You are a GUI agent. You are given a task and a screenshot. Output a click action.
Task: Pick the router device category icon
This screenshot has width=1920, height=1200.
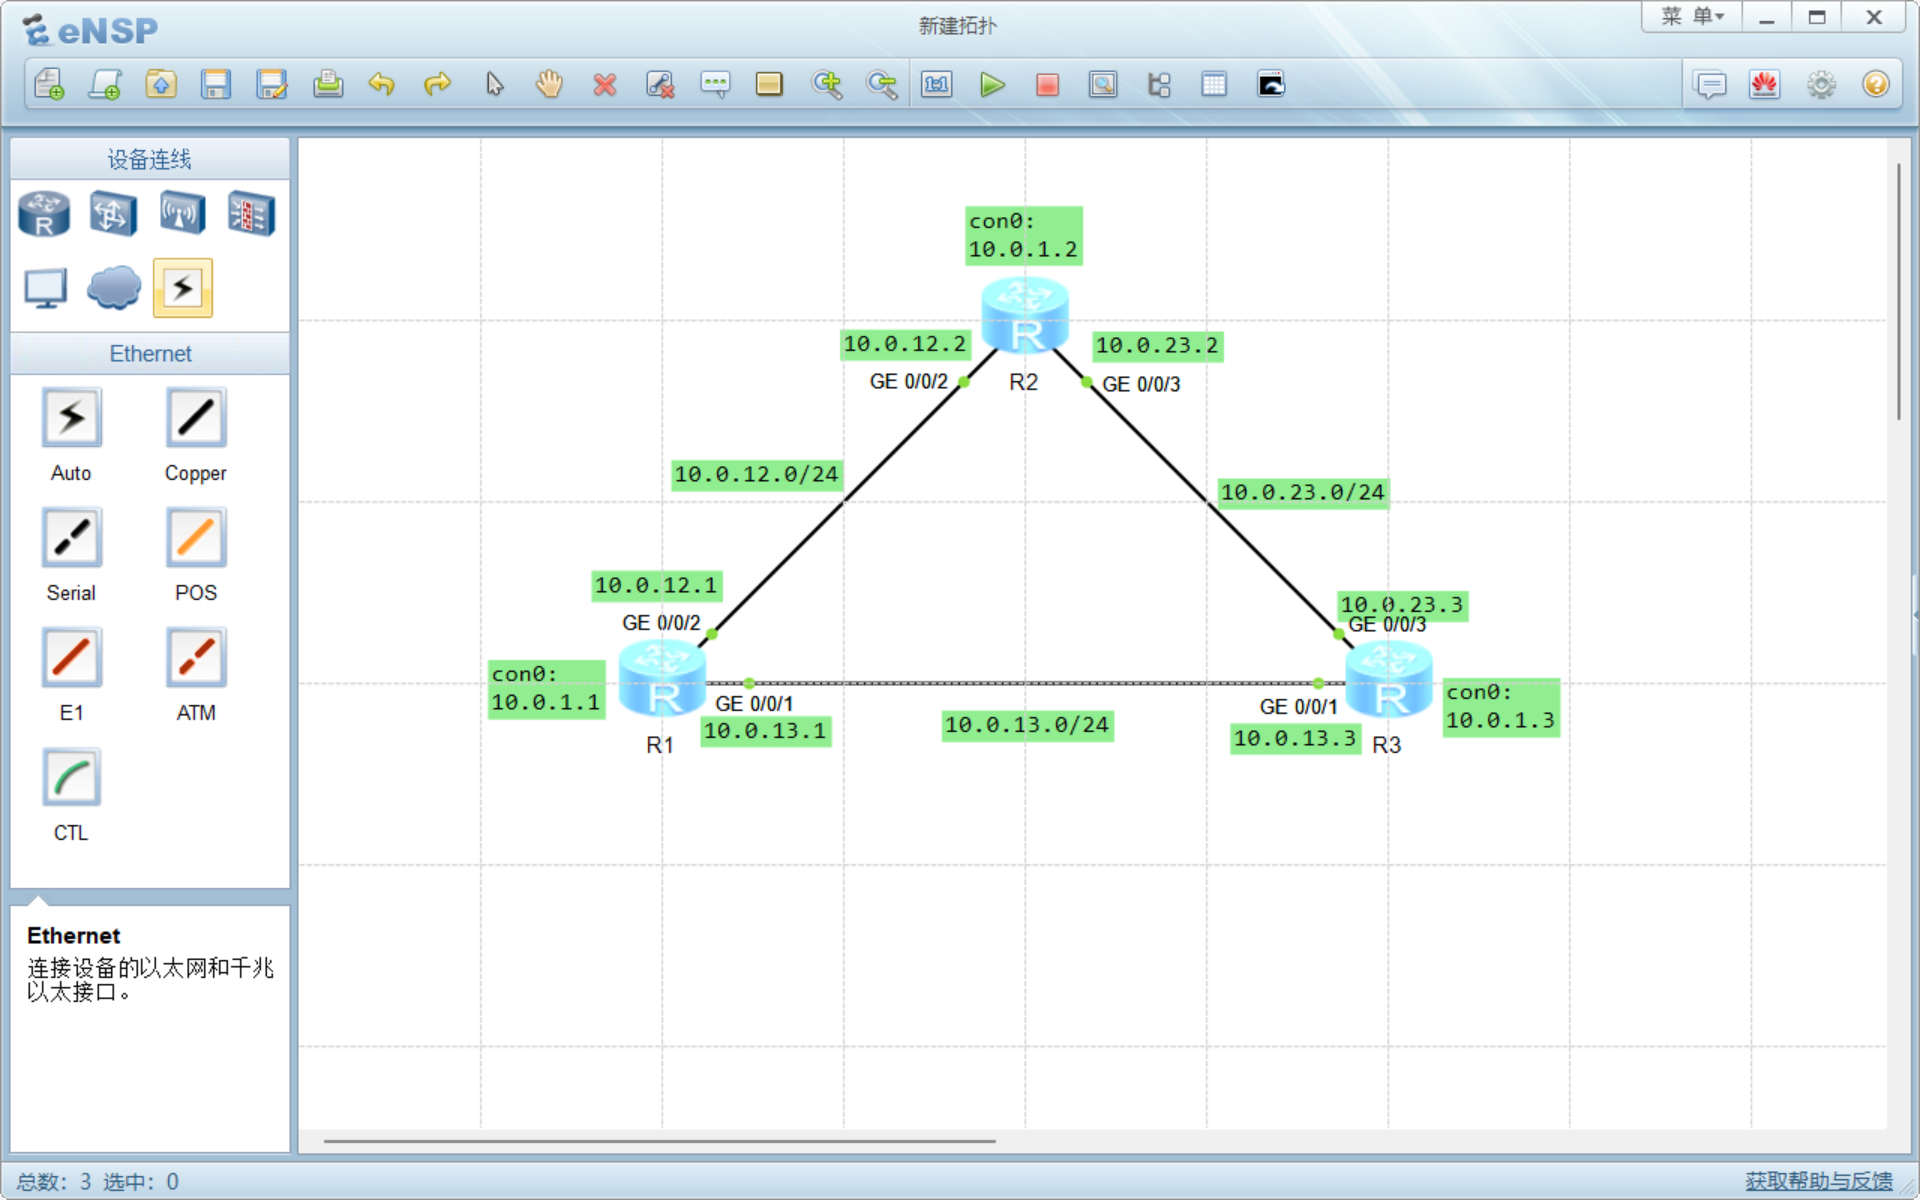[x=44, y=213]
